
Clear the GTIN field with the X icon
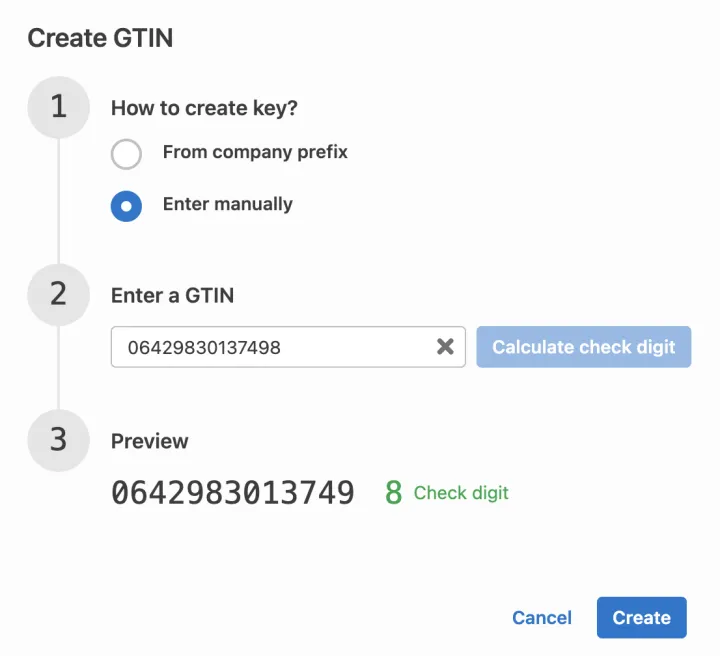point(445,347)
